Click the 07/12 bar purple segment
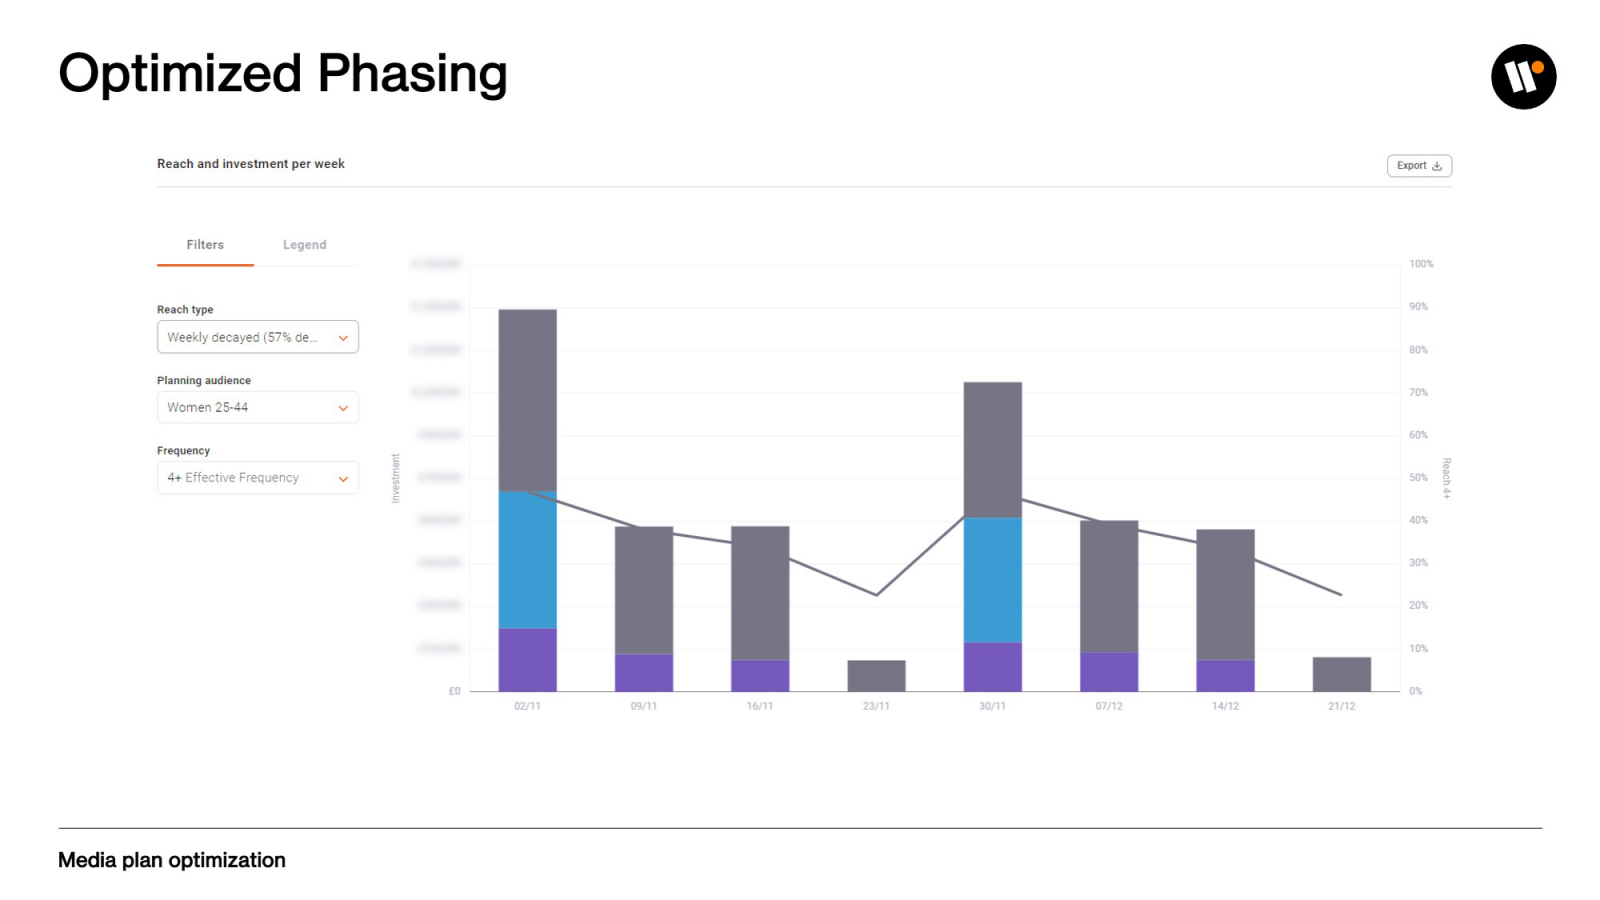This screenshot has height=900, width=1600. (1108, 672)
